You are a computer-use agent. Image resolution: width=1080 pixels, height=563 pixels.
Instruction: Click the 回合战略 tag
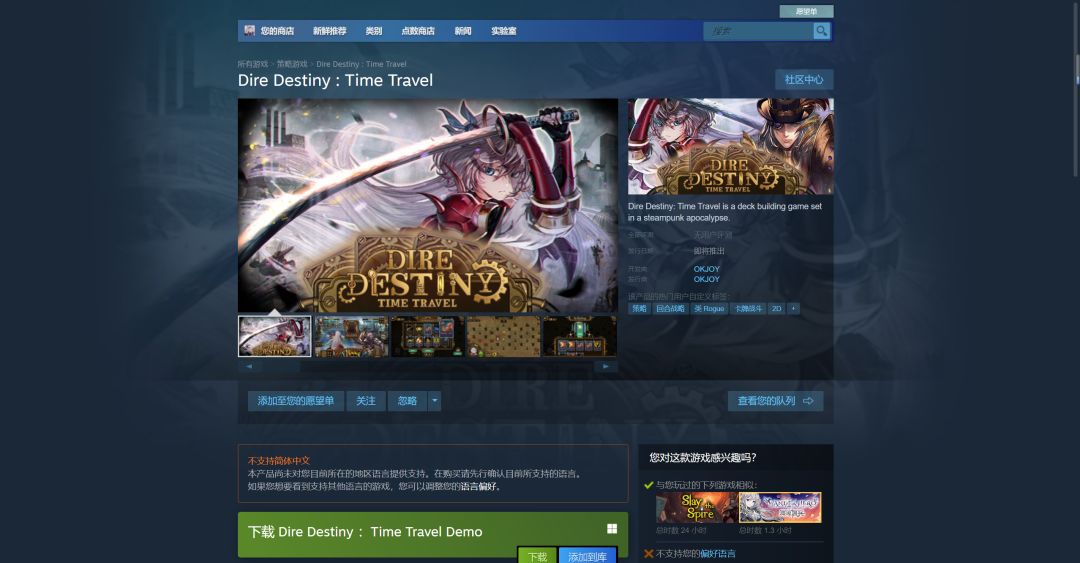tap(670, 309)
